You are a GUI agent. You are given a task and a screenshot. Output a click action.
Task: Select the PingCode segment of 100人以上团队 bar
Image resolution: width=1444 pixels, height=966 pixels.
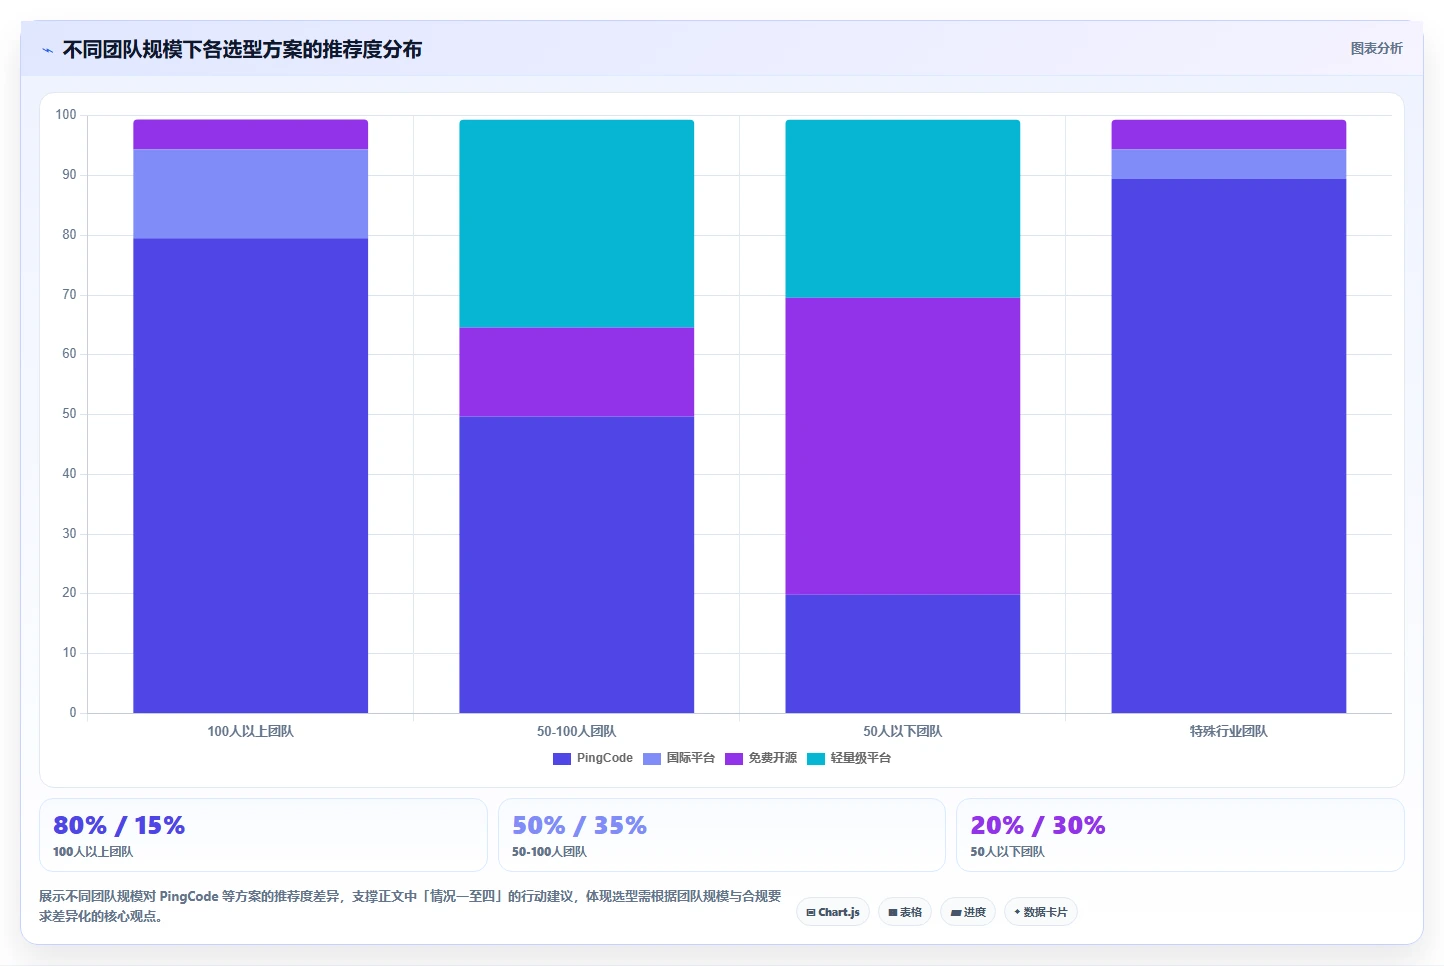tap(250, 475)
